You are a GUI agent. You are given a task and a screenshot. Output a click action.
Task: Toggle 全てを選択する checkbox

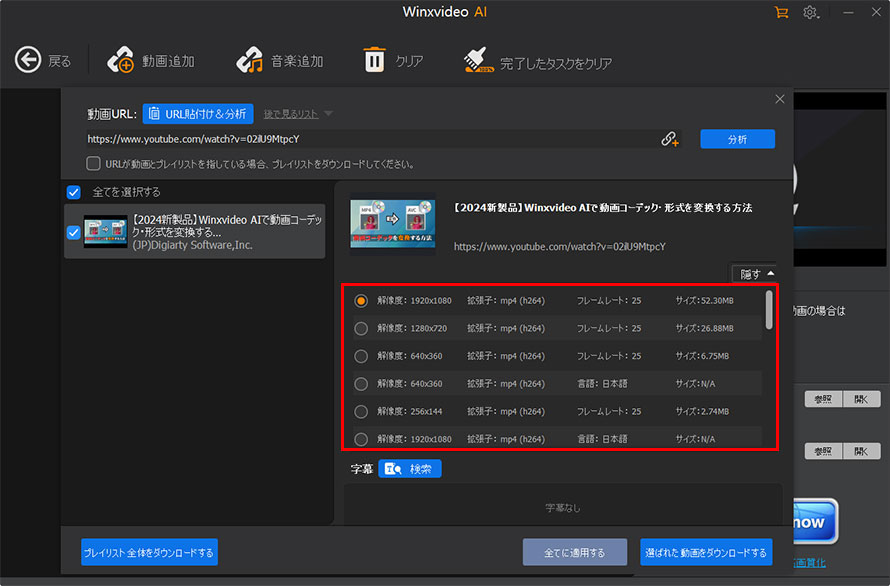tap(74, 192)
